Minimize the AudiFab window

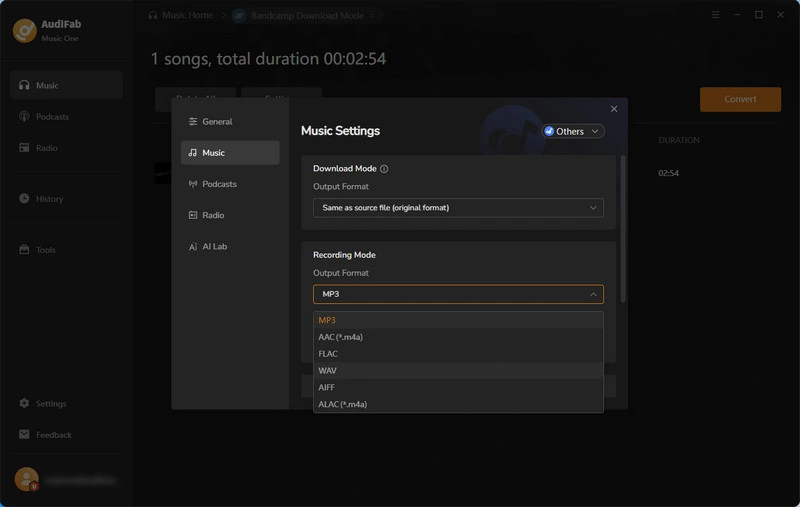[x=737, y=15]
